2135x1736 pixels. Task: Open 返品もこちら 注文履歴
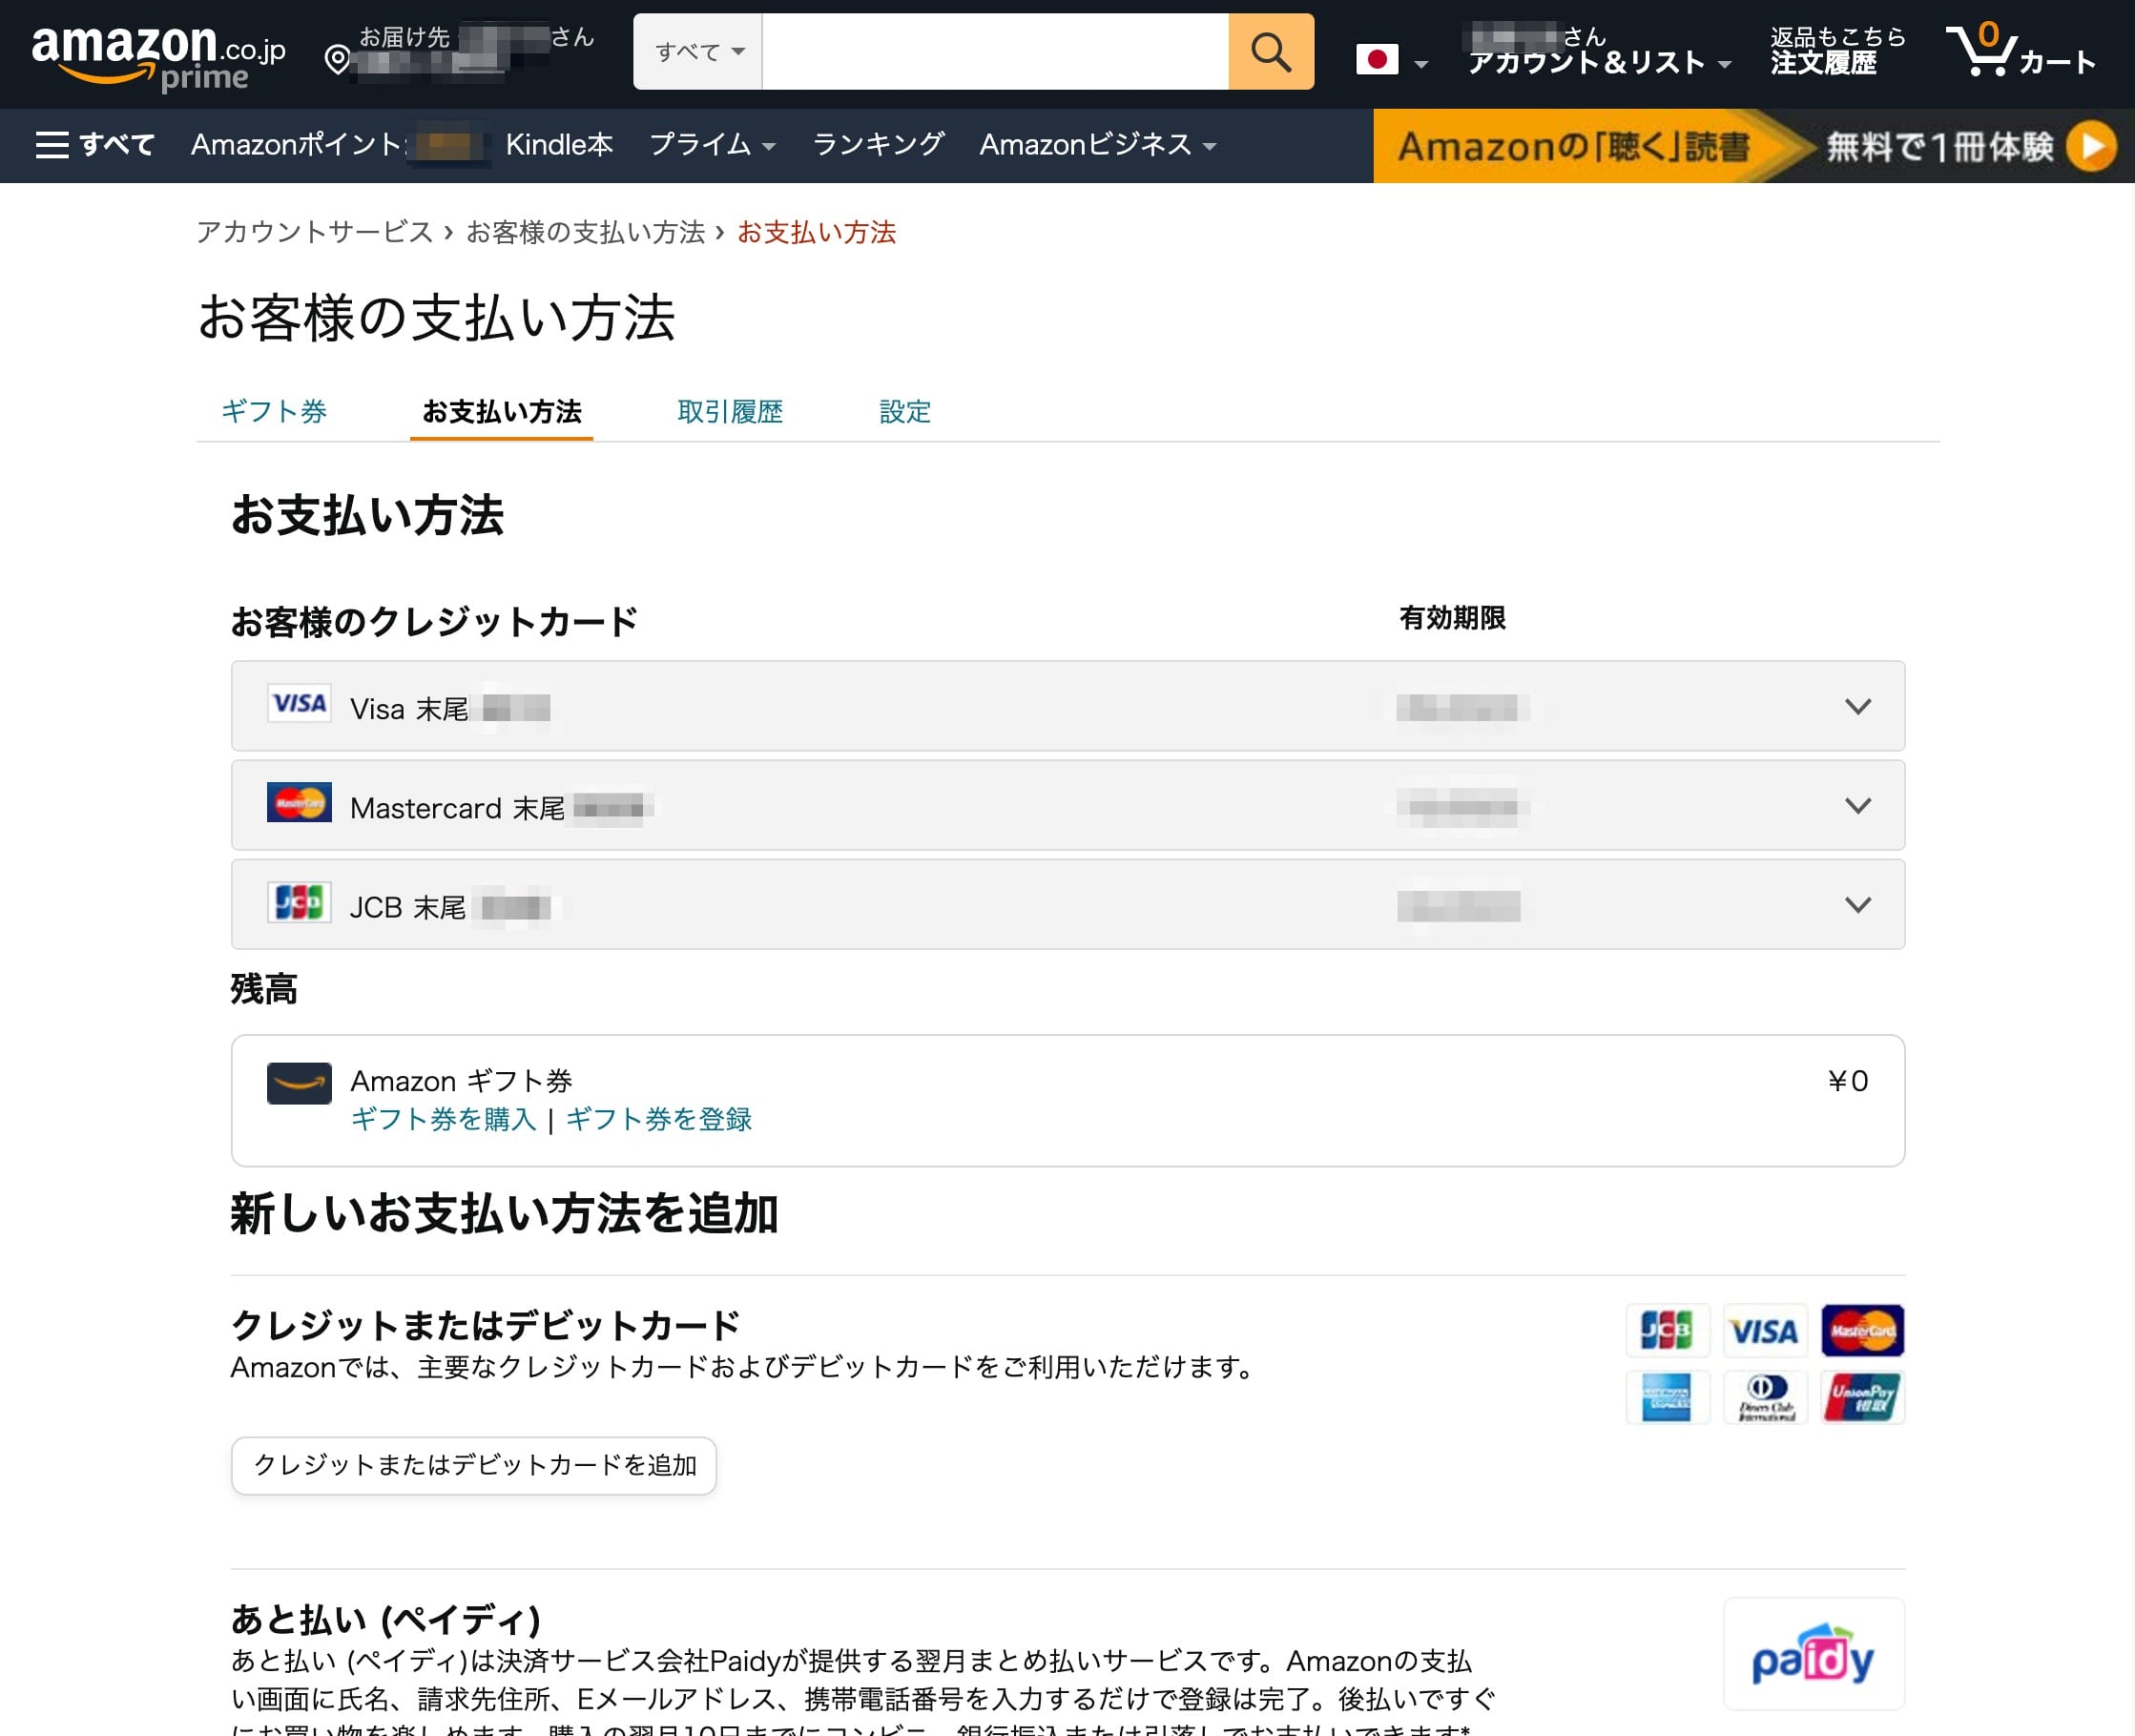point(1838,51)
